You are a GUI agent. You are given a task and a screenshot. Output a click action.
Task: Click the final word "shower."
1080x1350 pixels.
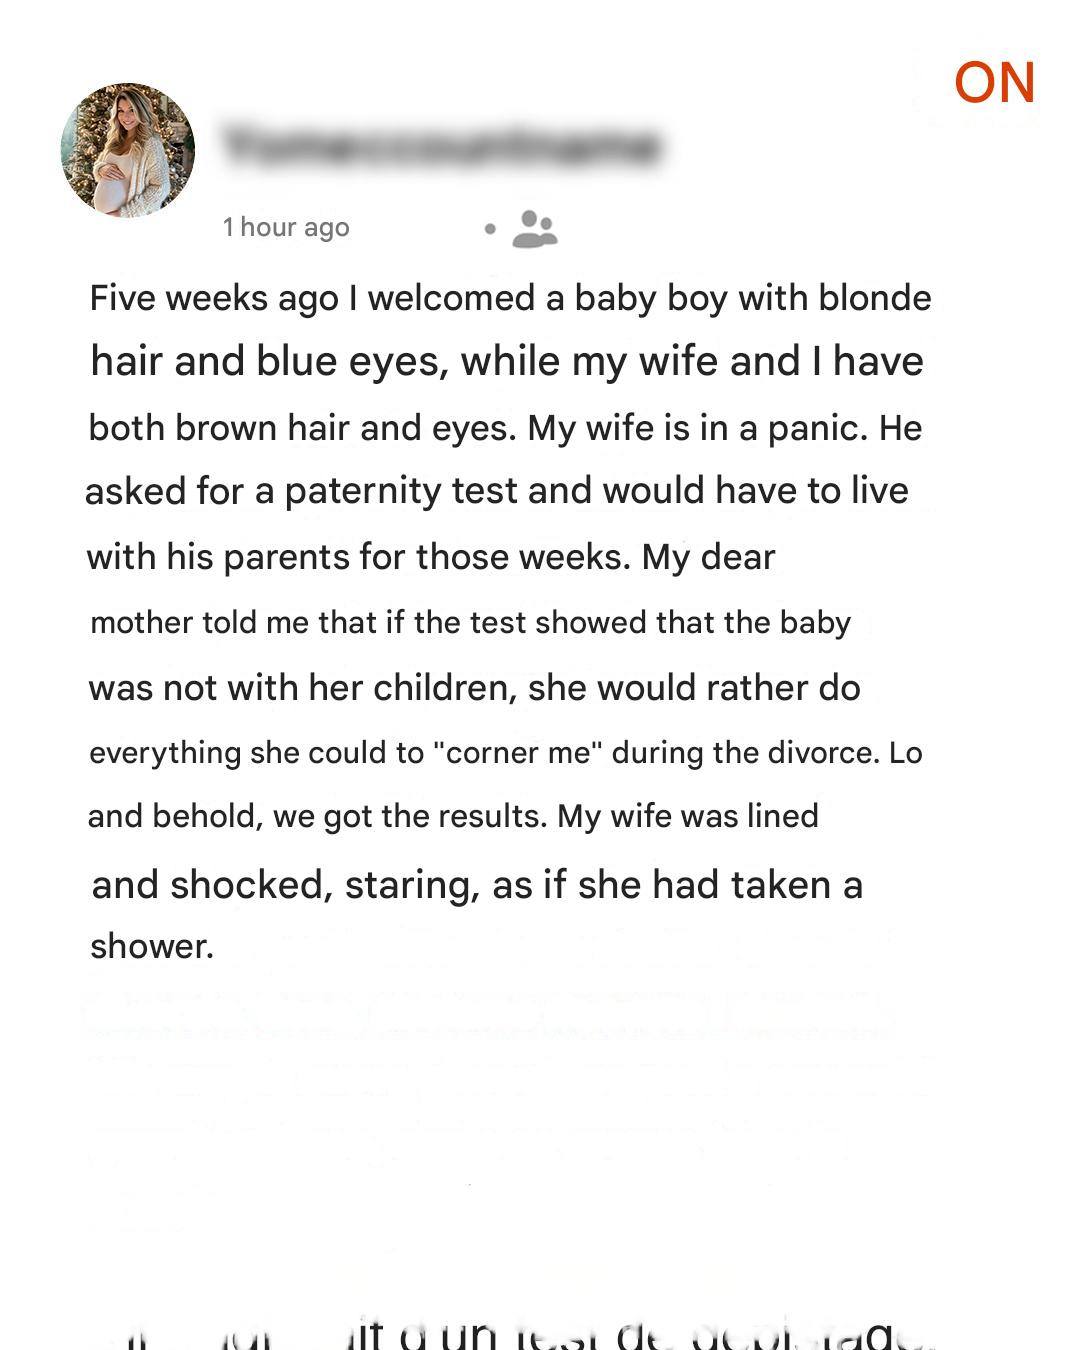pos(152,946)
